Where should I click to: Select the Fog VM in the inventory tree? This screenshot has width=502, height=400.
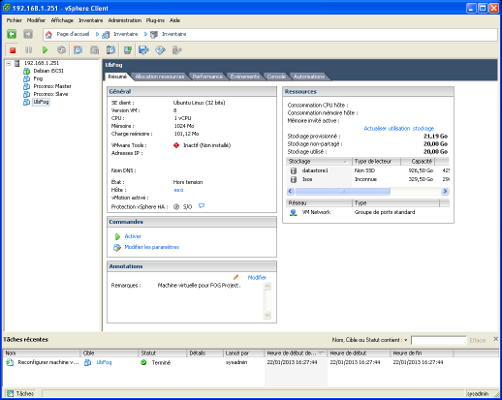tap(38, 79)
